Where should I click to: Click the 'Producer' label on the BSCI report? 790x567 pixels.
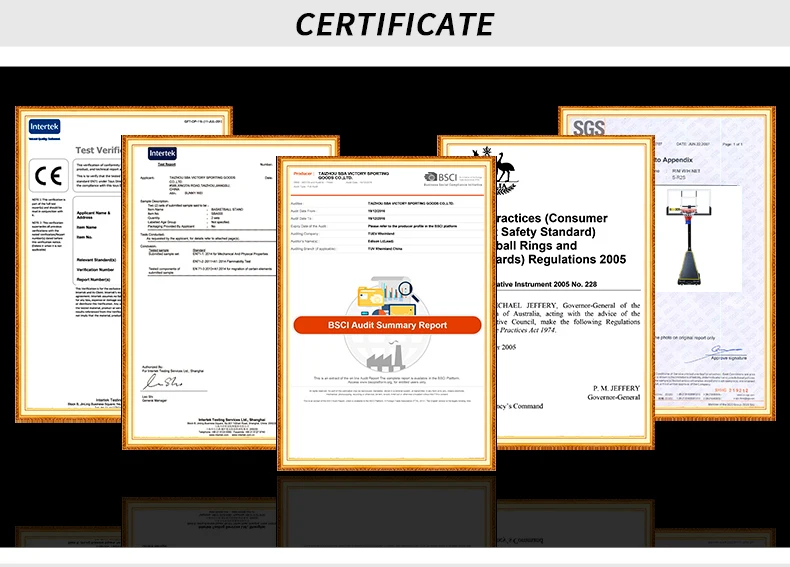pos(303,173)
